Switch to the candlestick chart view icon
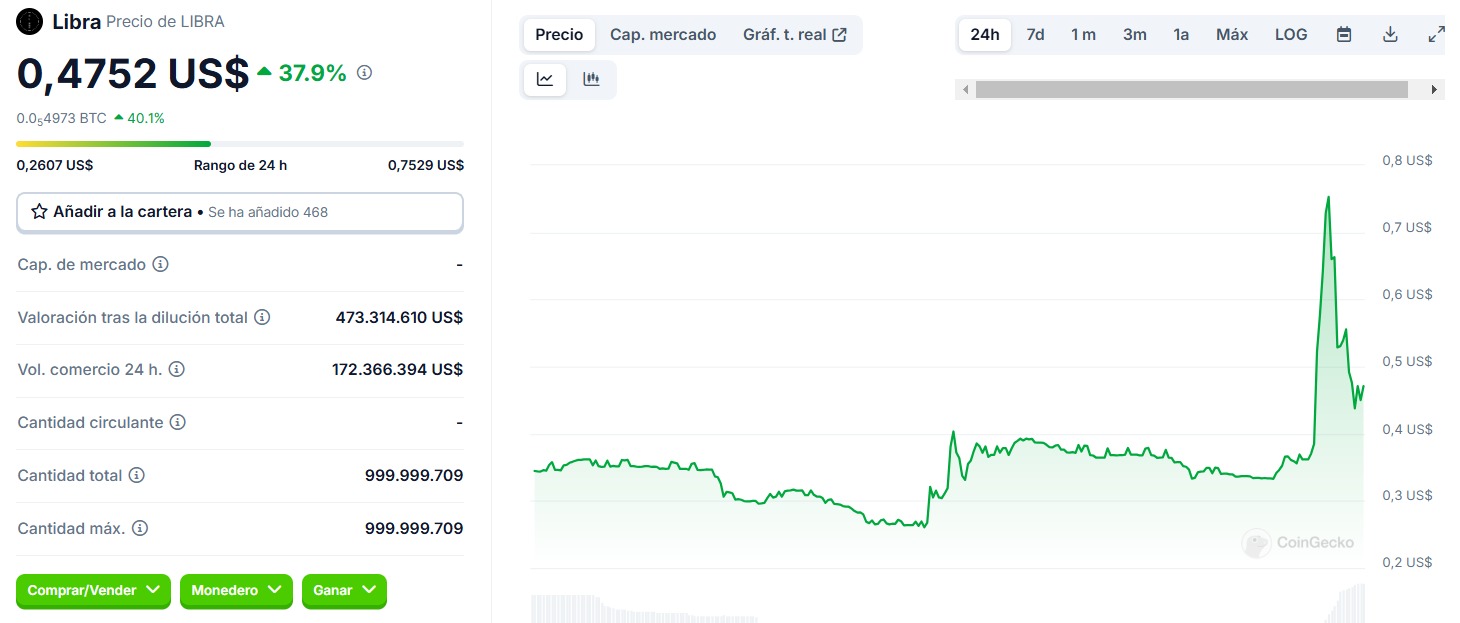 (x=591, y=80)
